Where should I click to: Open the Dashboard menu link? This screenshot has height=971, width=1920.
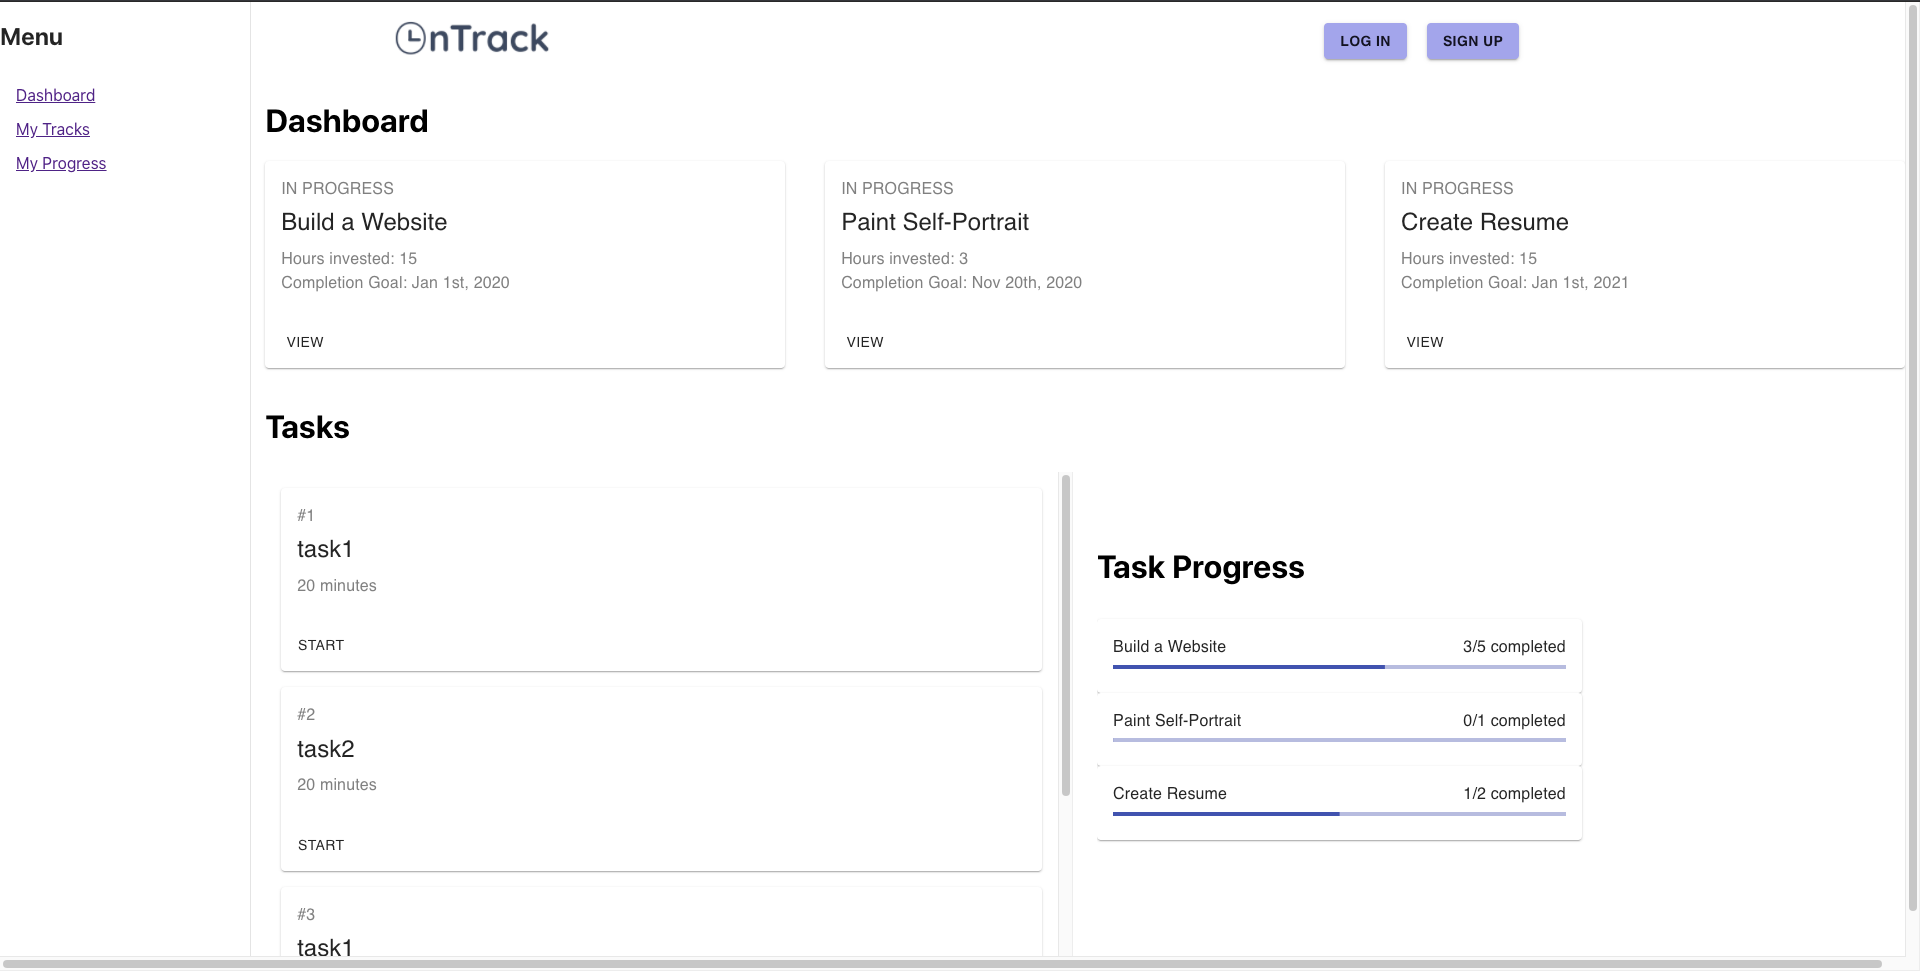[x=55, y=95]
